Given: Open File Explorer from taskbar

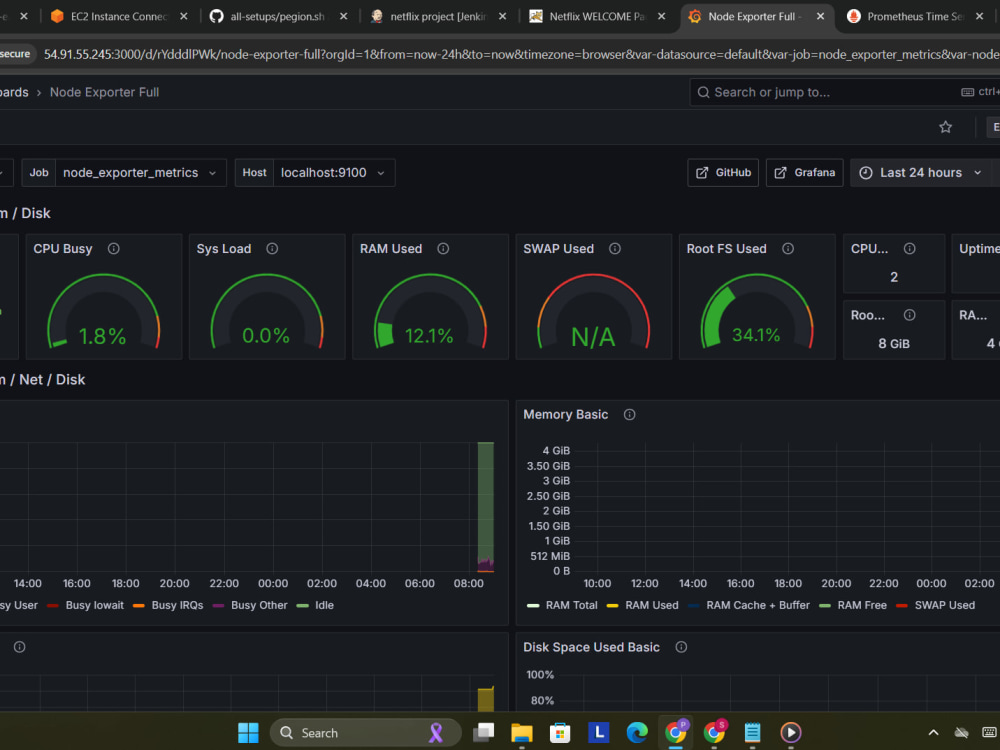Looking at the screenshot, I should [522, 733].
